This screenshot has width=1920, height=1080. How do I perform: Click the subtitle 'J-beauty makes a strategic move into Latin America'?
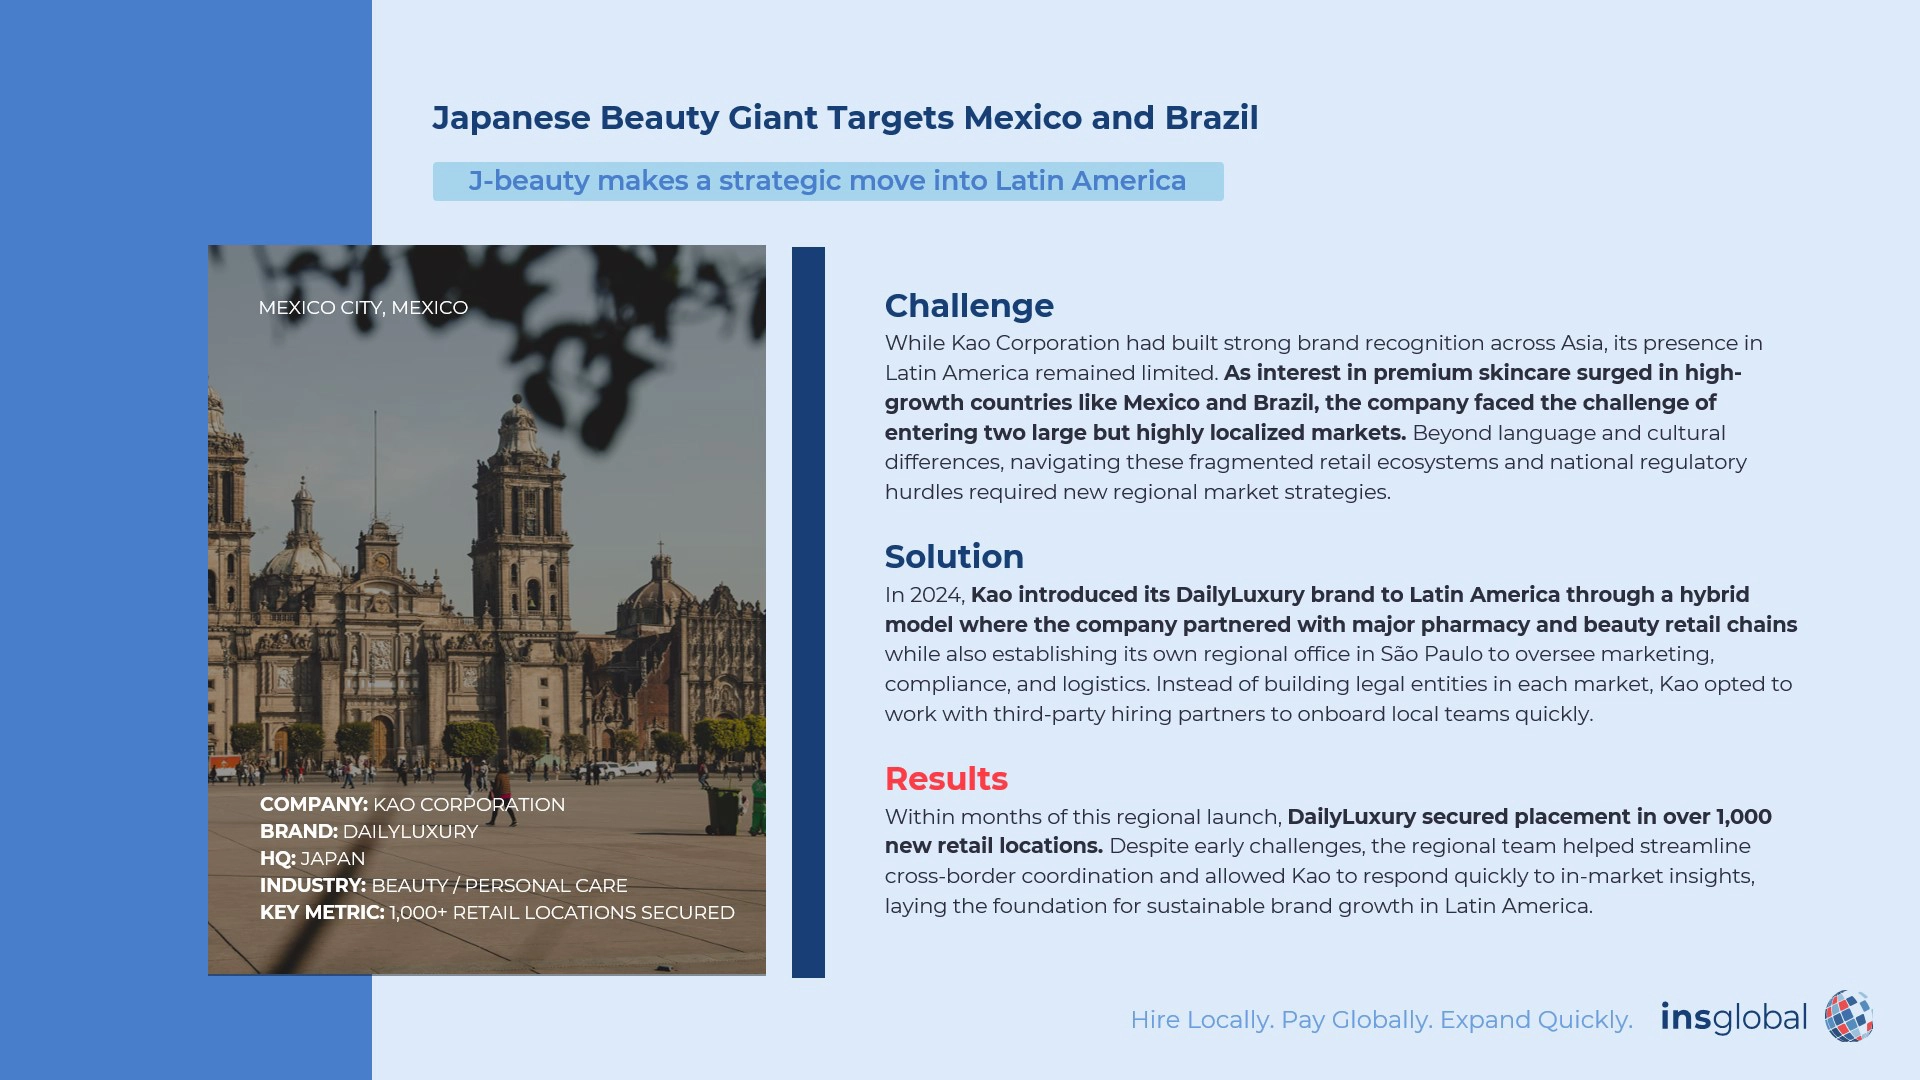click(827, 181)
